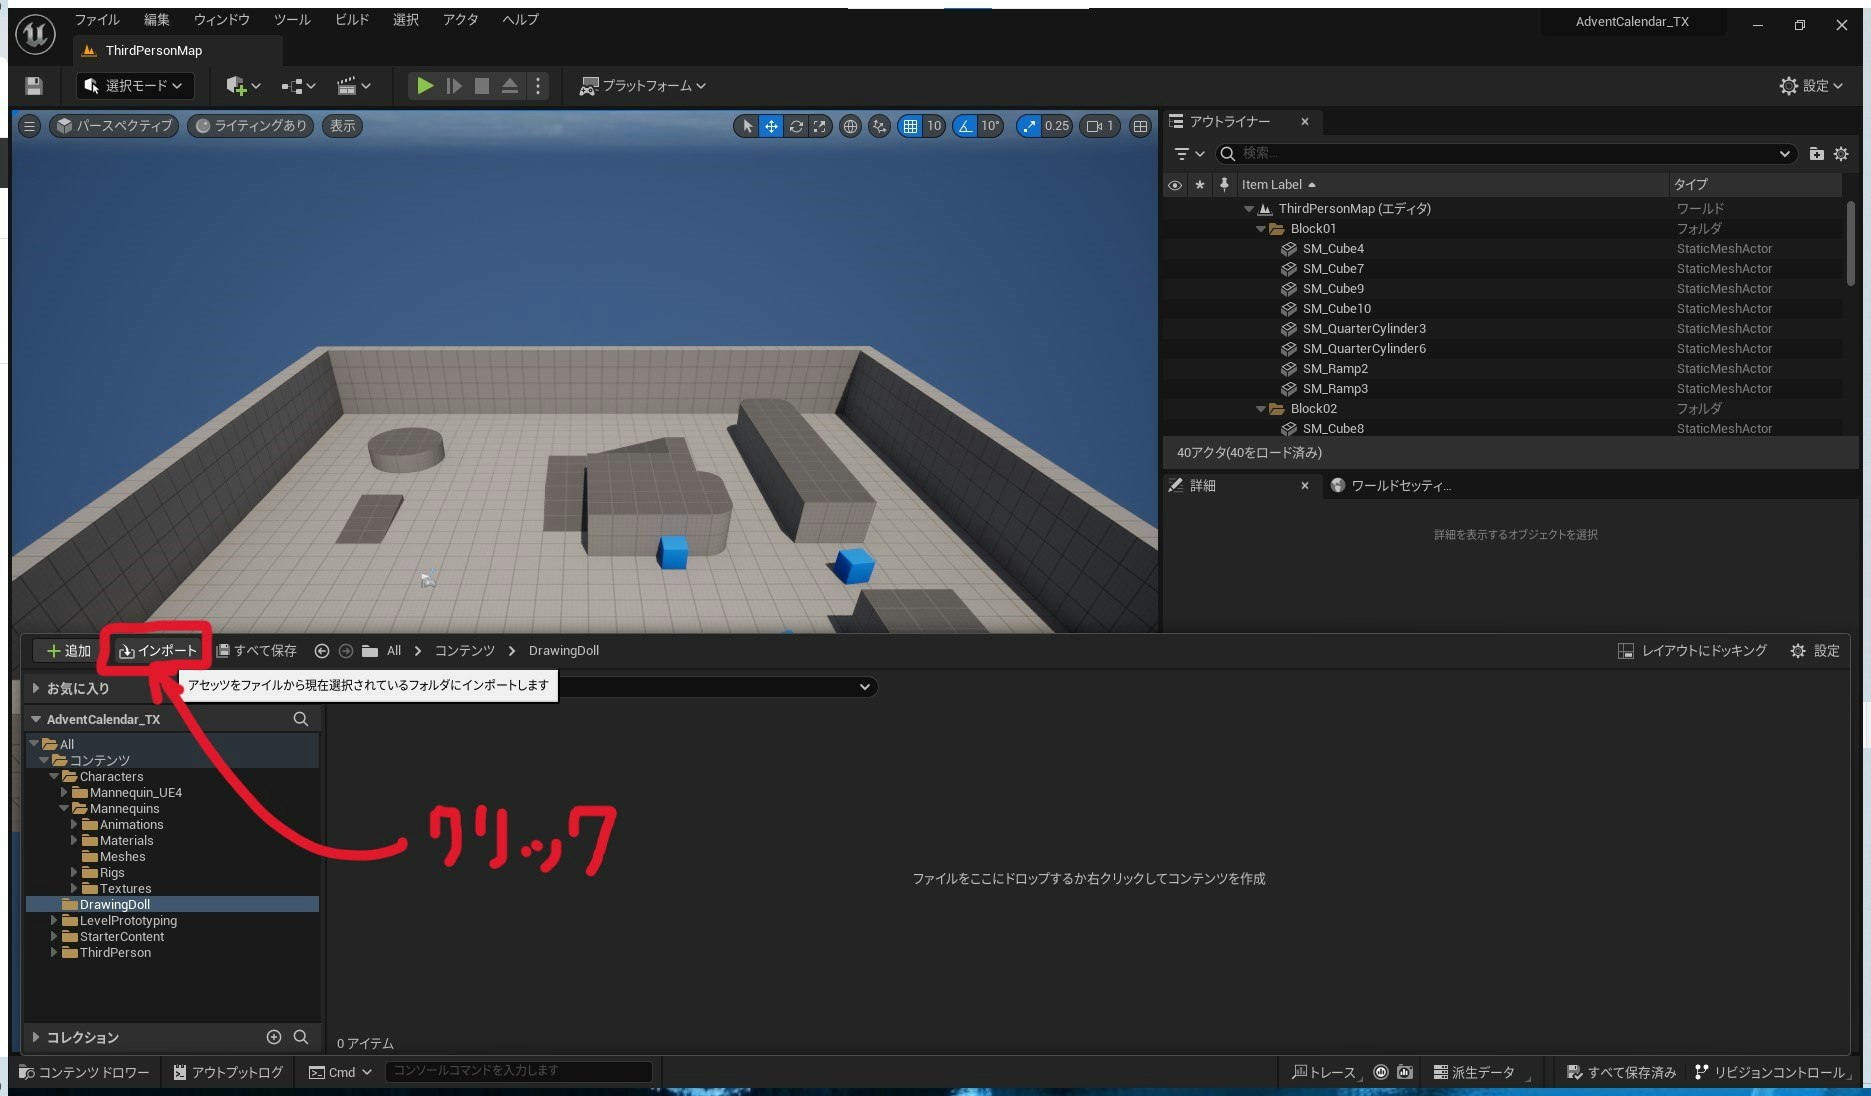The image size is (1871, 1096).
Task: Open the add content quick menu icon
Action: 242,86
